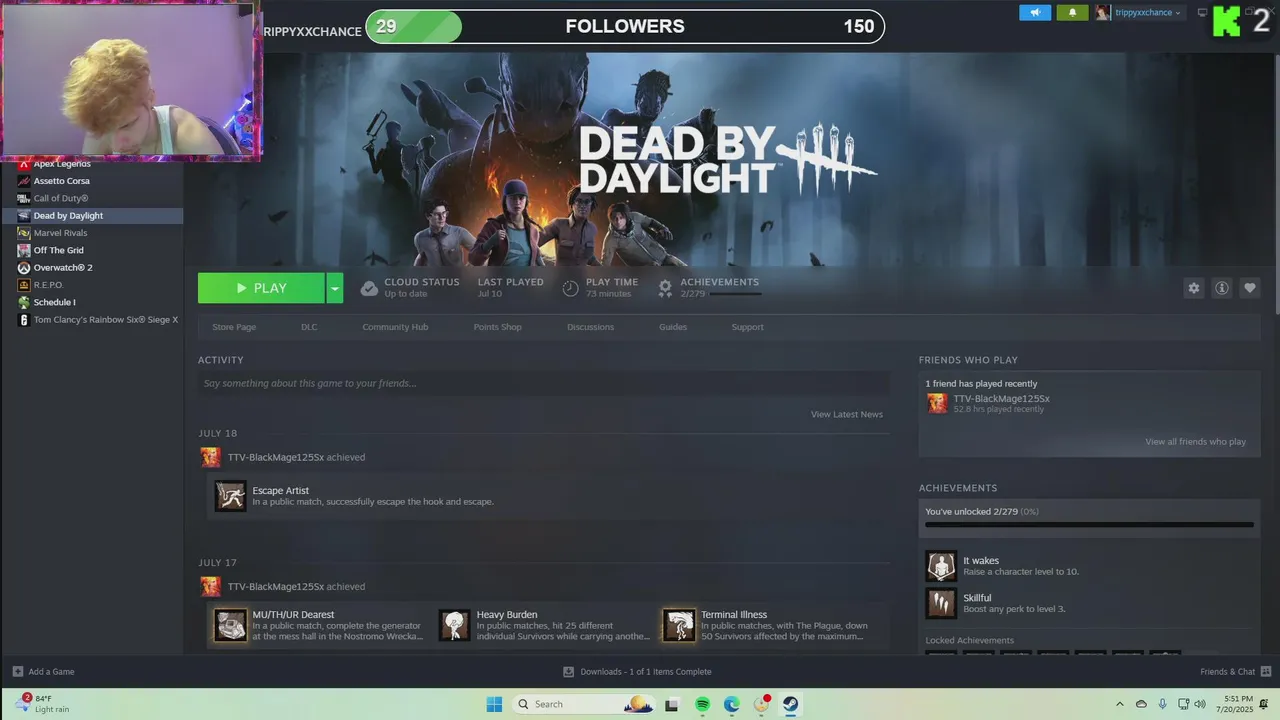Open Microsoft Edge from the taskbar
1280x720 pixels.
tap(732, 704)
